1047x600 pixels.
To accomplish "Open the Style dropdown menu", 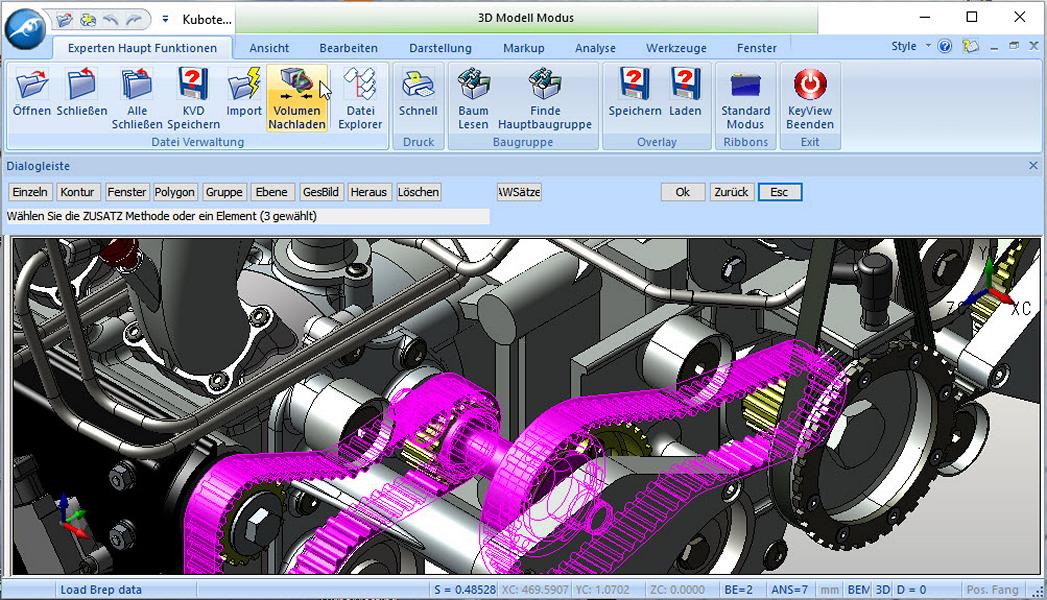I will [x=910, y=46].
